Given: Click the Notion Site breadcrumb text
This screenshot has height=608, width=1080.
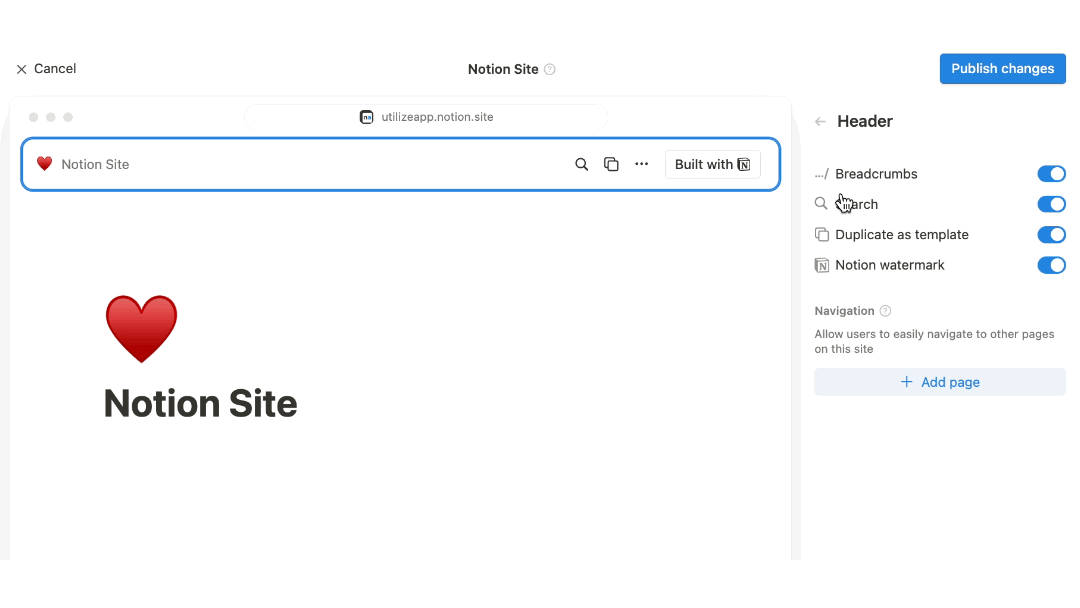Looking at the screenshot, I should coord(95,165).
